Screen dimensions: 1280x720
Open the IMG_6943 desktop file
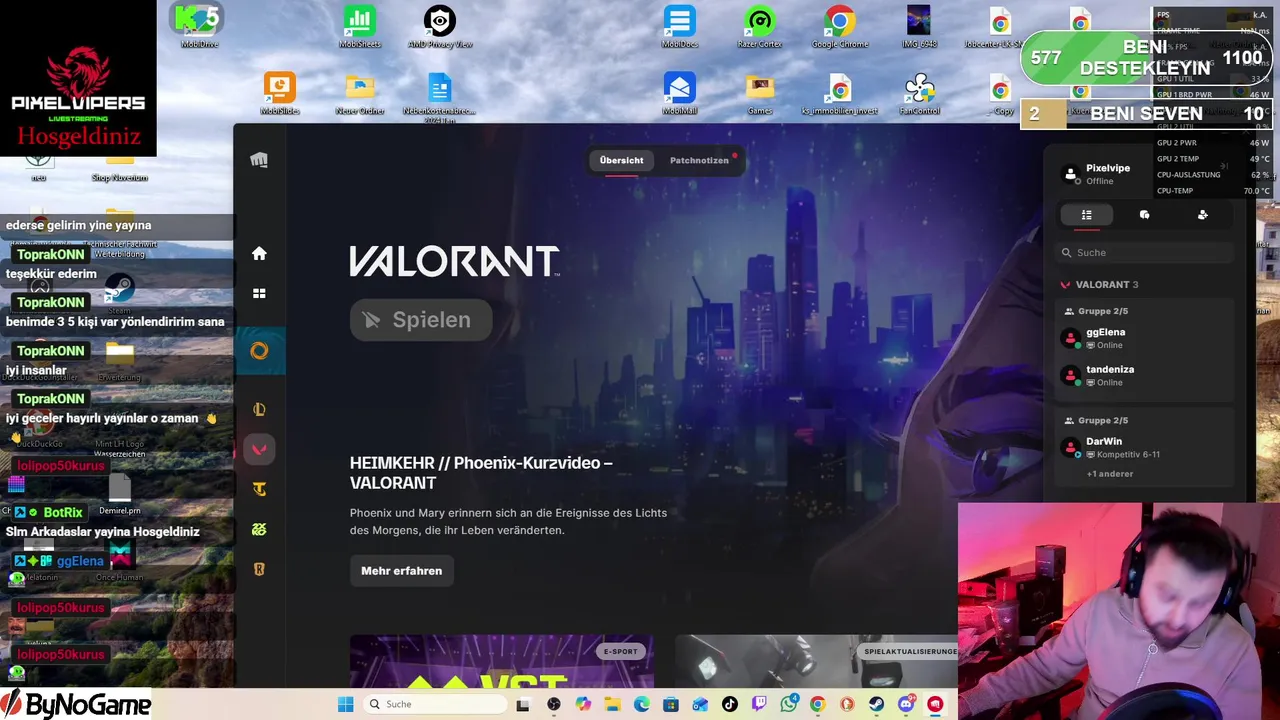[x=919, y=27]
